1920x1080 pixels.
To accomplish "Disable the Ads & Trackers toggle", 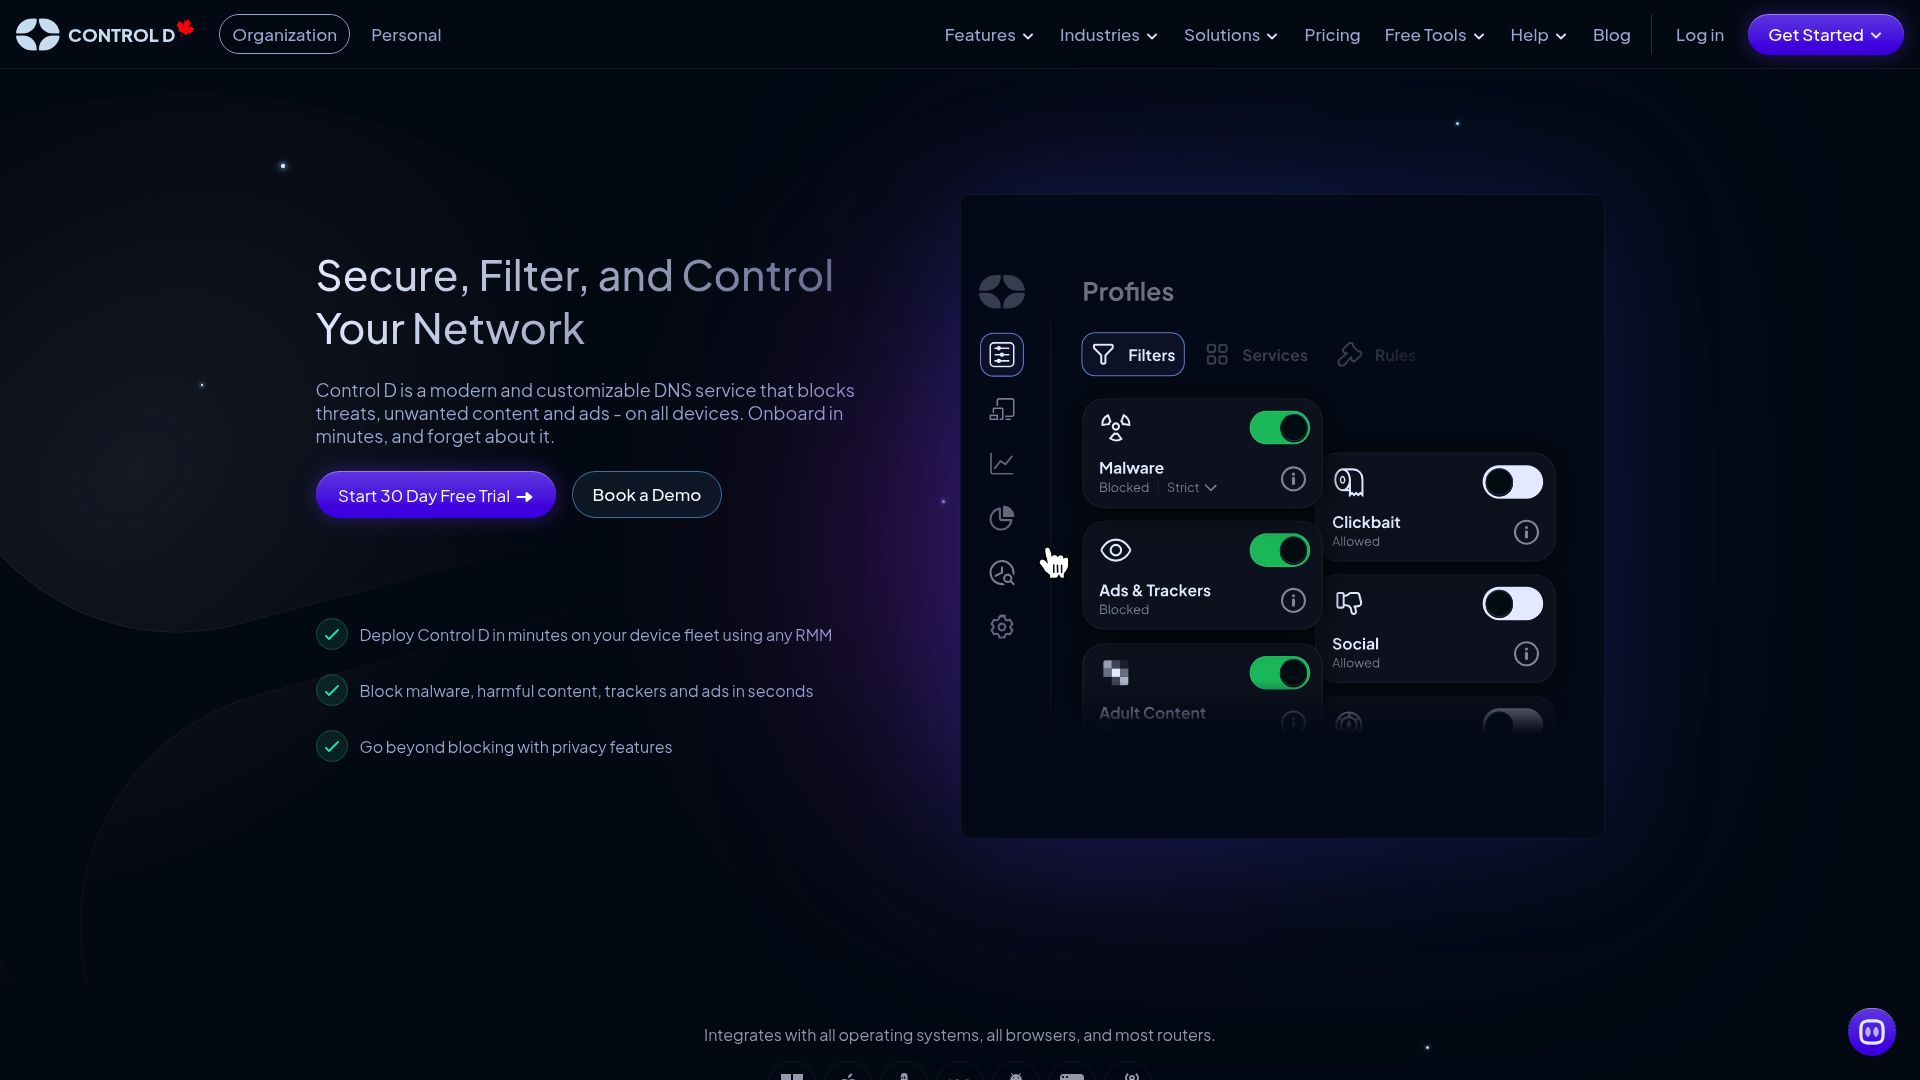I will (1279, 550).
